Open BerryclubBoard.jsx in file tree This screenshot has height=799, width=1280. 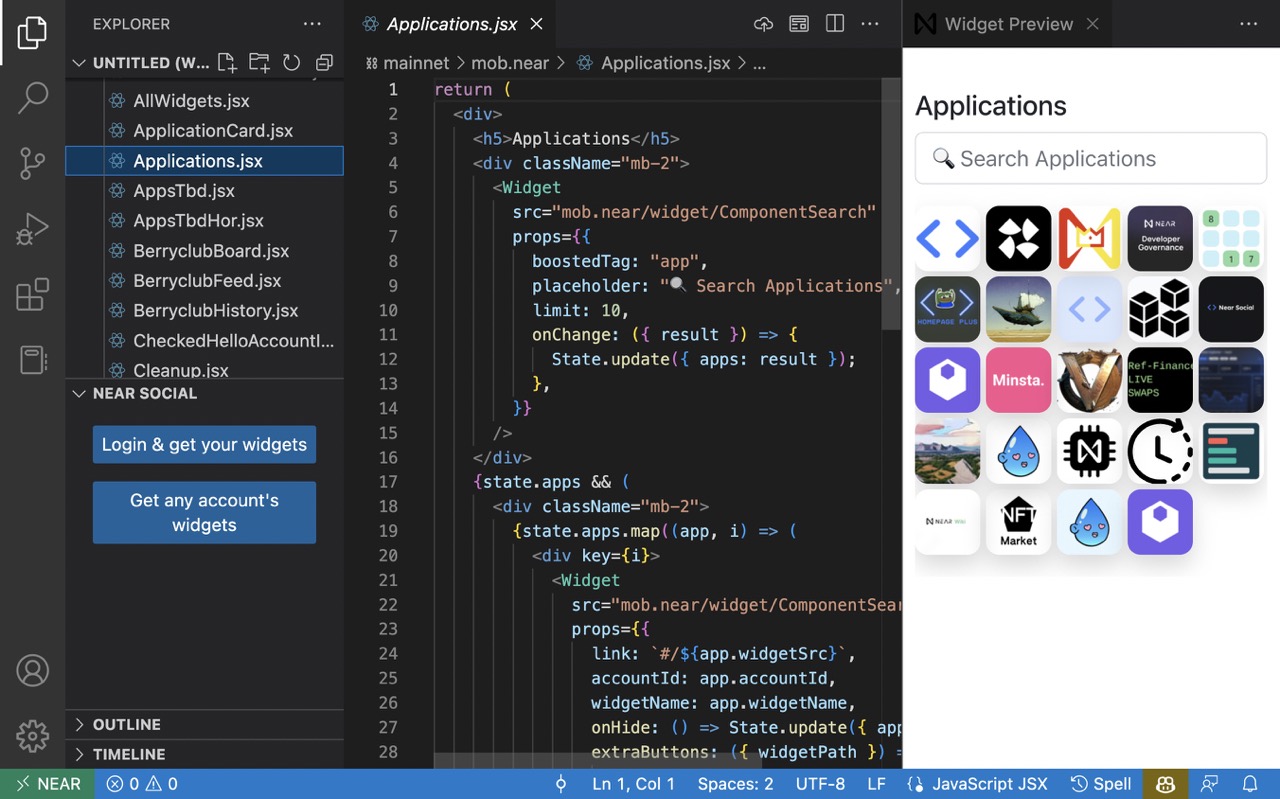tap(205, 251)
